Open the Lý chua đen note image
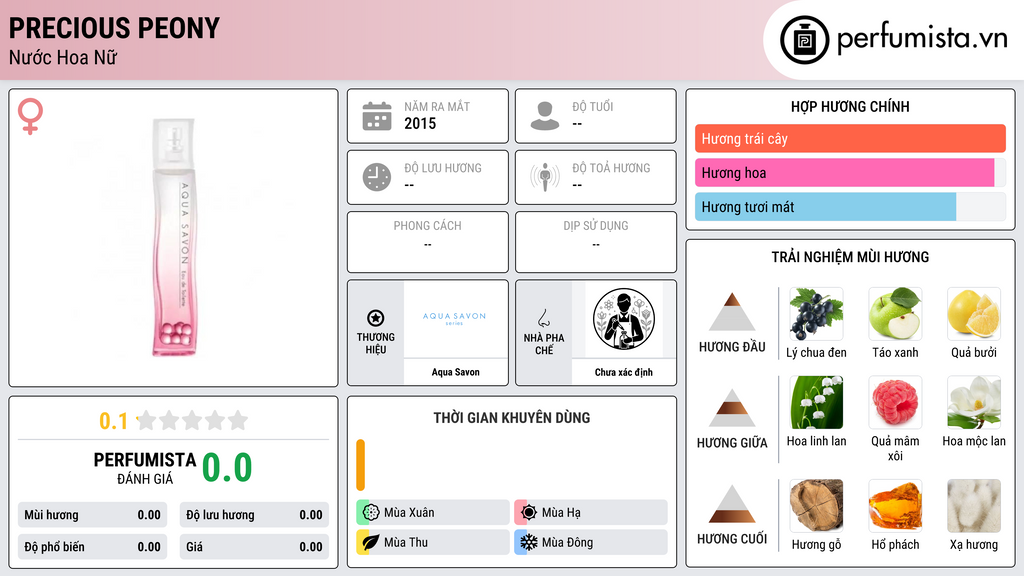 [x=816, y=314]
